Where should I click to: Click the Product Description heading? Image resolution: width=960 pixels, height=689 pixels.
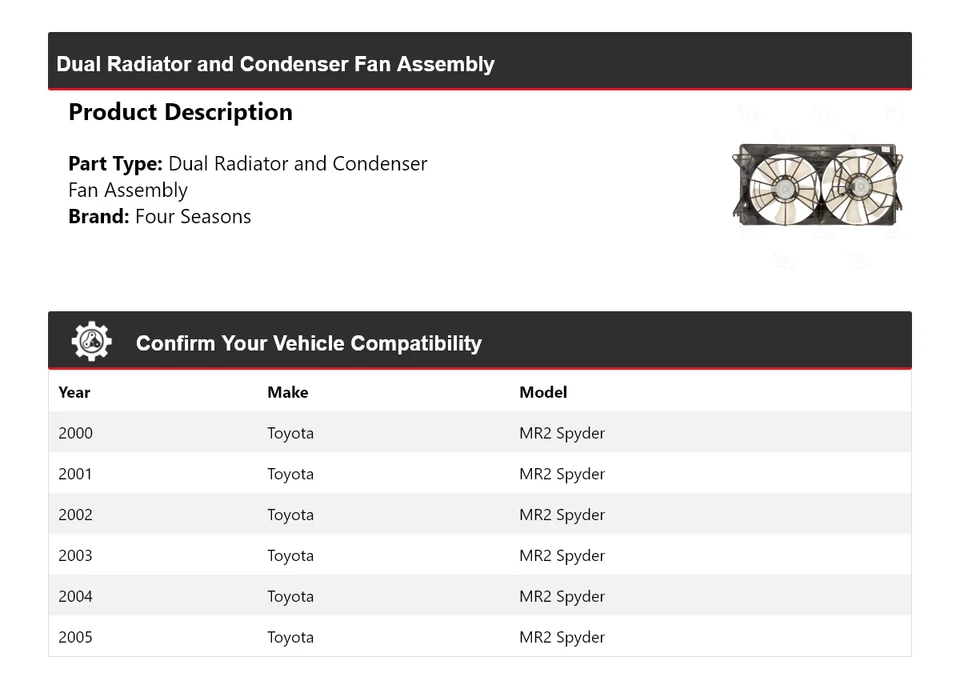click(180, 112)
